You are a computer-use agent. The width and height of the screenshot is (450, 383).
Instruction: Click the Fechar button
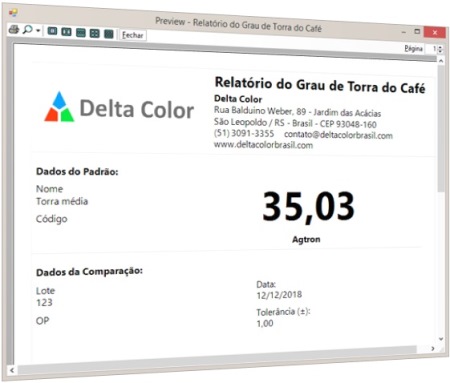132,35
